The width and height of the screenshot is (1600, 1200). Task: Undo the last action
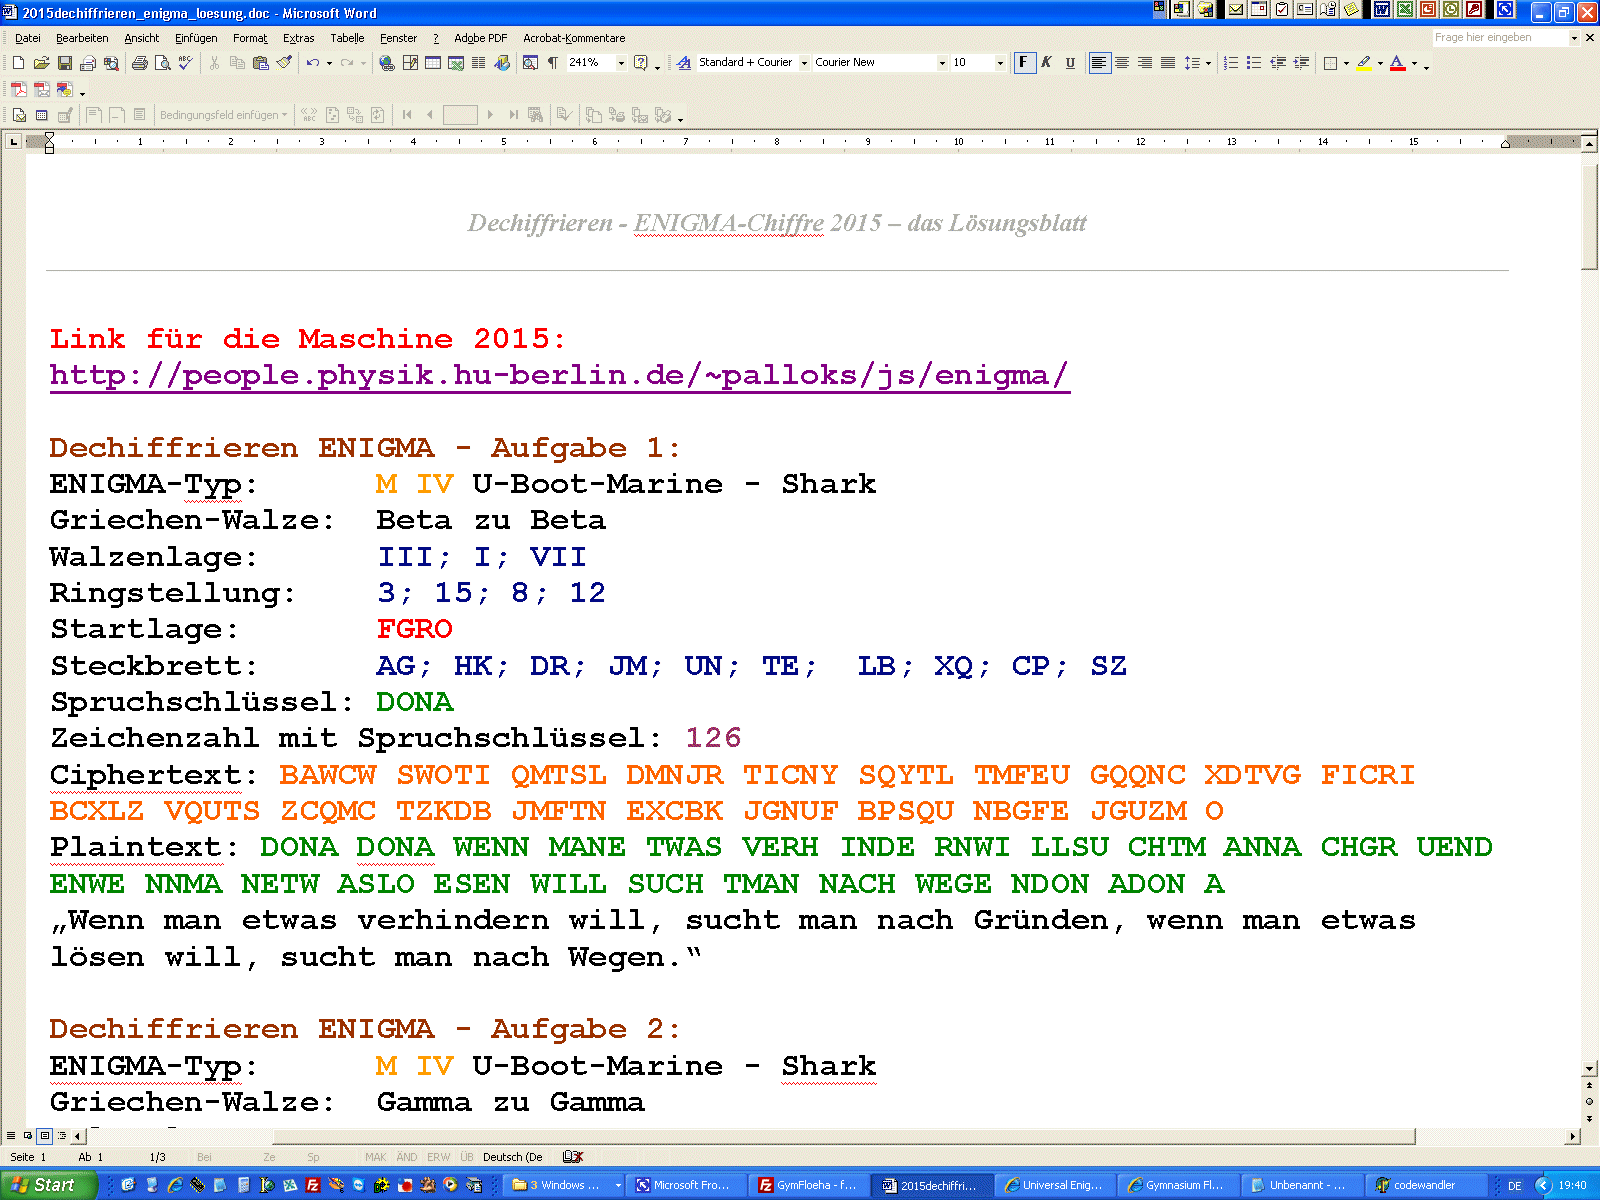tap(313, 63)
